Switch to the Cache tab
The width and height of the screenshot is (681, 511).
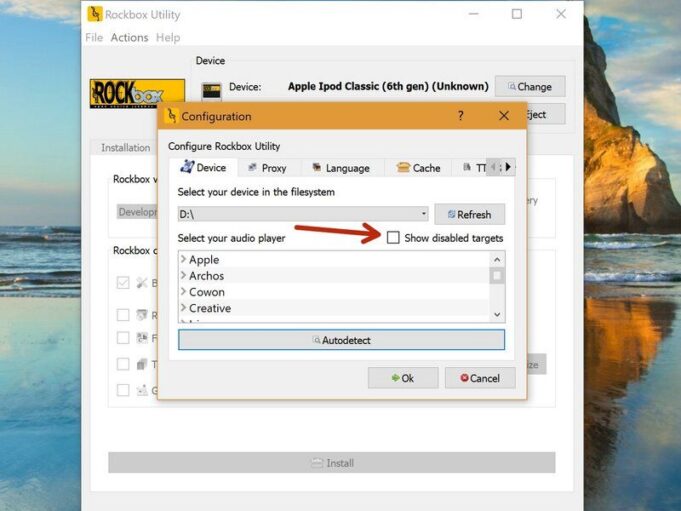[x=418, y=168]
